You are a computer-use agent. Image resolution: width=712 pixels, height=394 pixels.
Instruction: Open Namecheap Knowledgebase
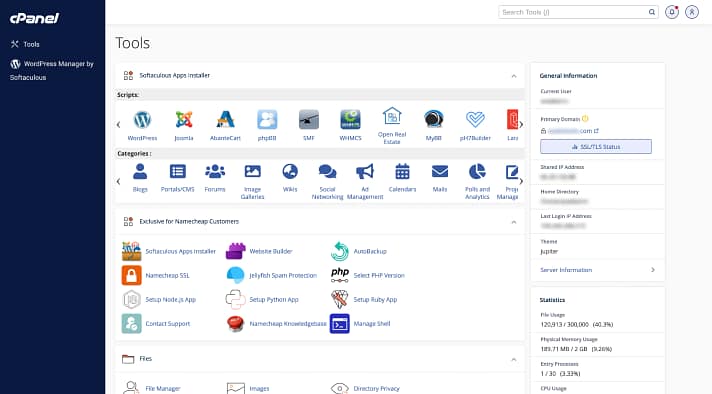[288, 324]
